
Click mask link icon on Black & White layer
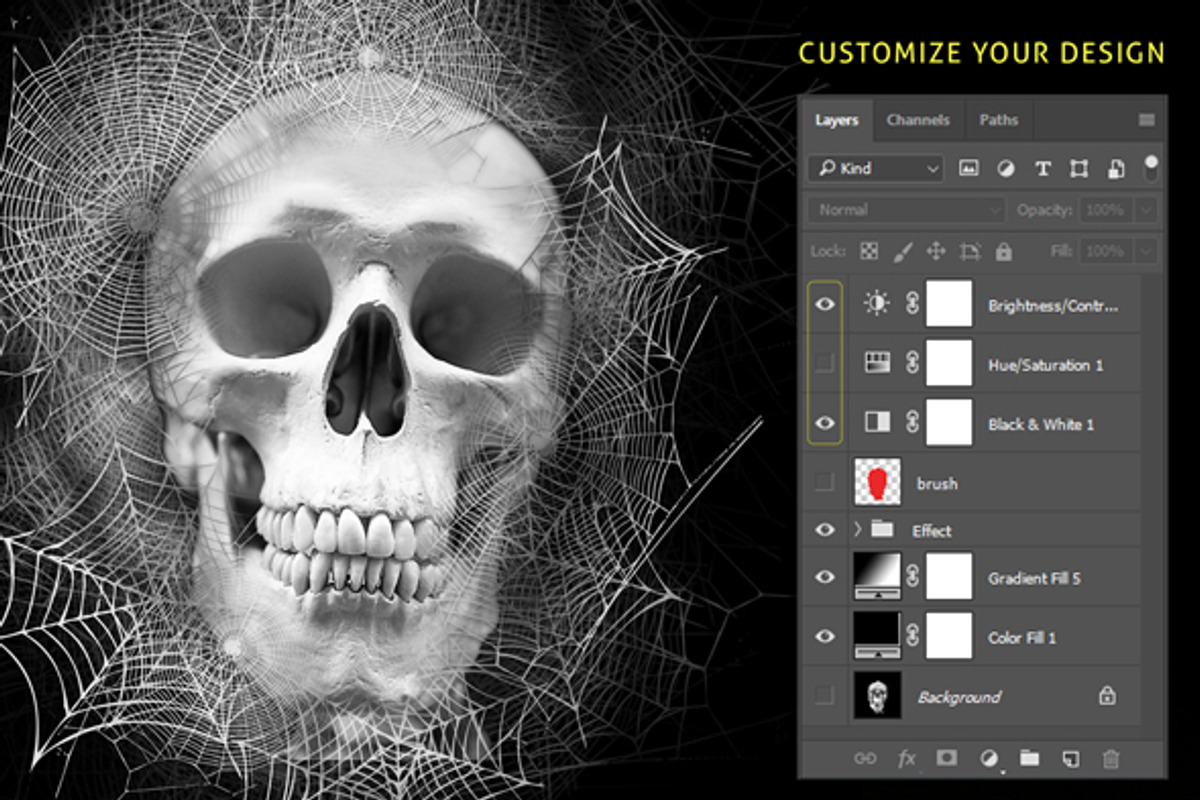(x=912, y=423)
